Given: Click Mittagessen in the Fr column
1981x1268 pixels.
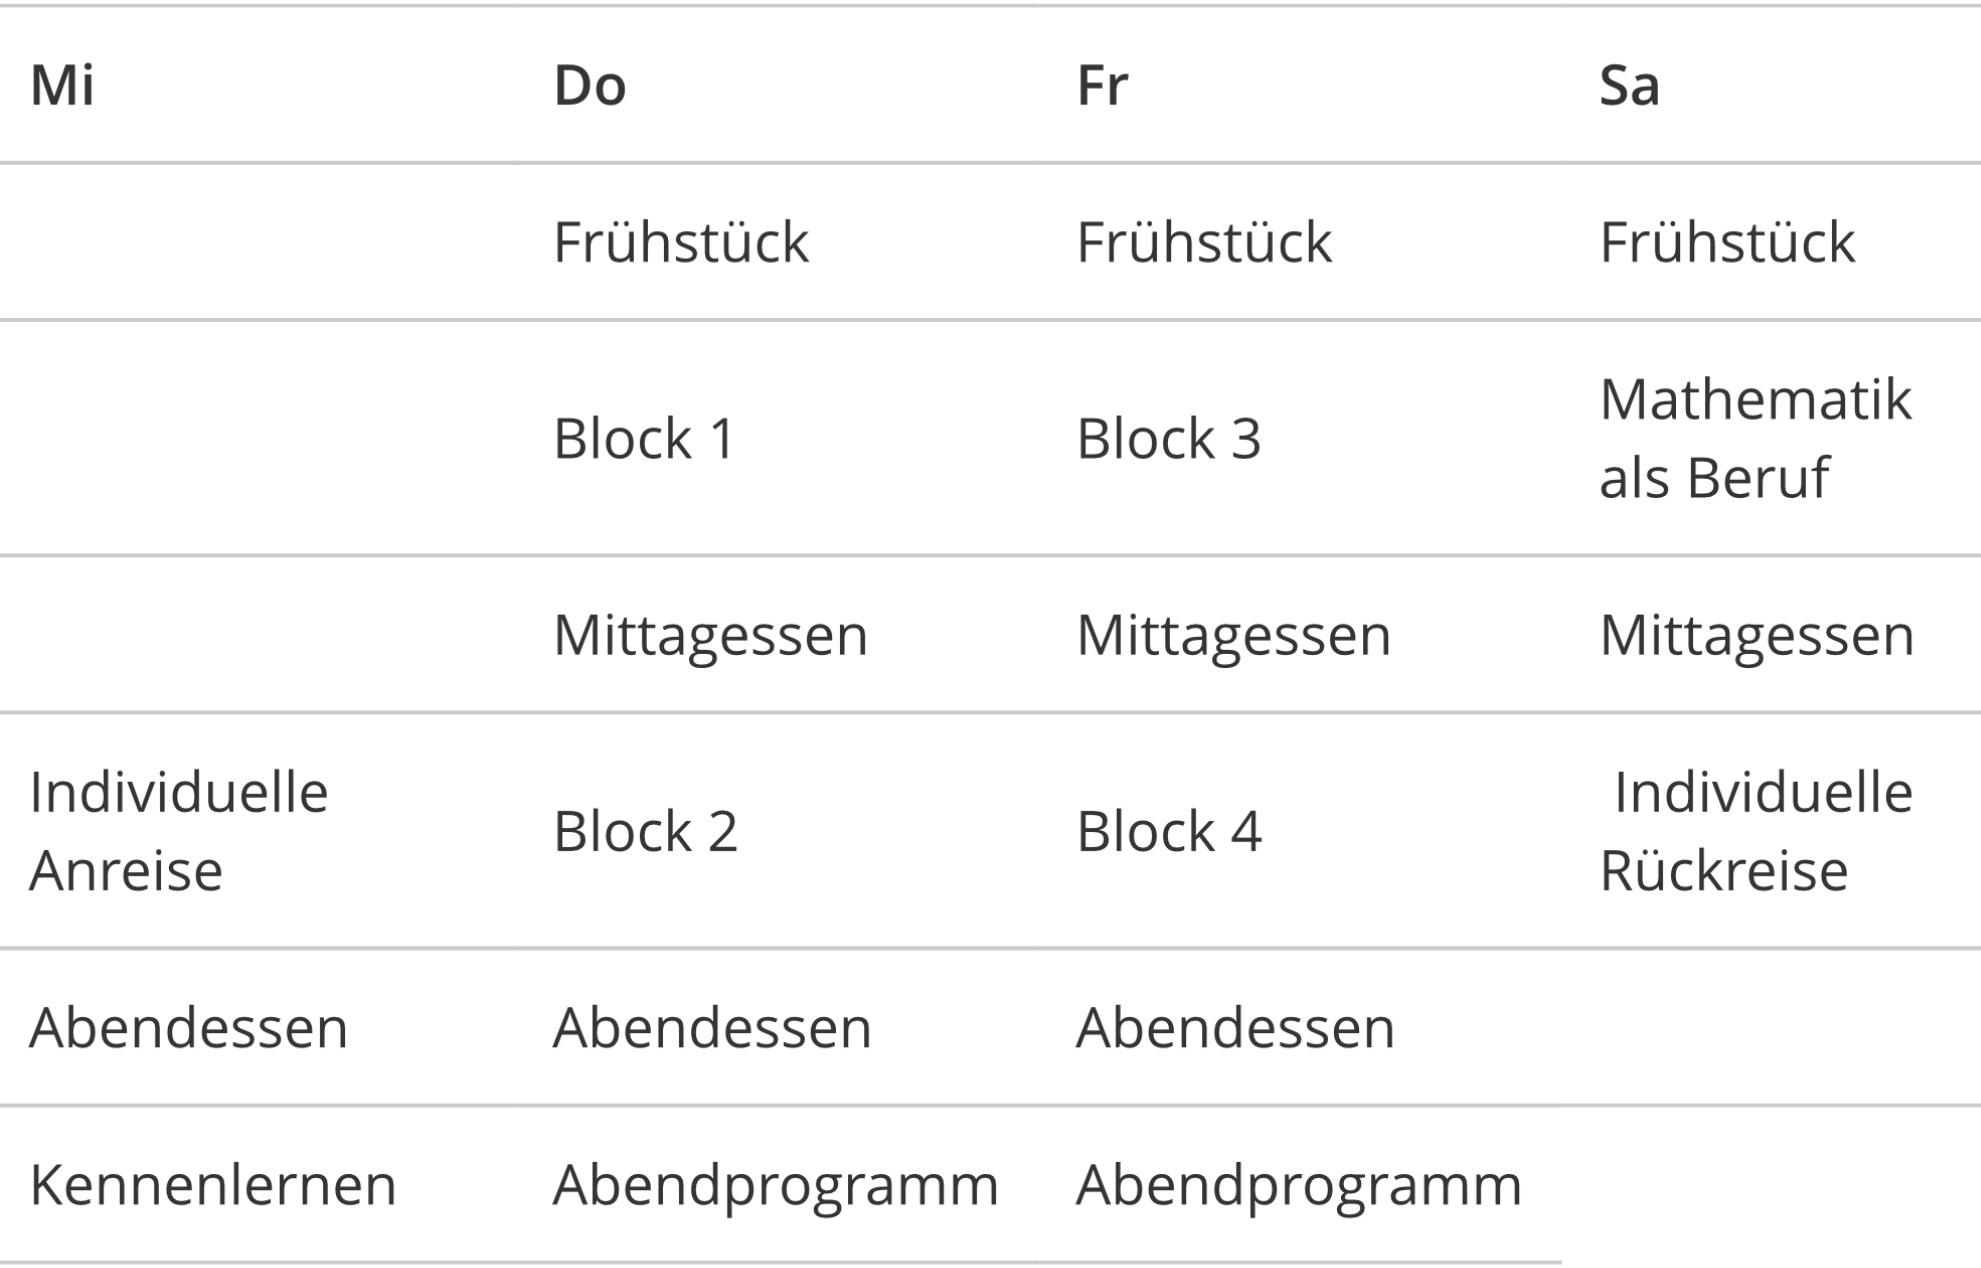Looking at the screenshot, I should click(1234, 635).
